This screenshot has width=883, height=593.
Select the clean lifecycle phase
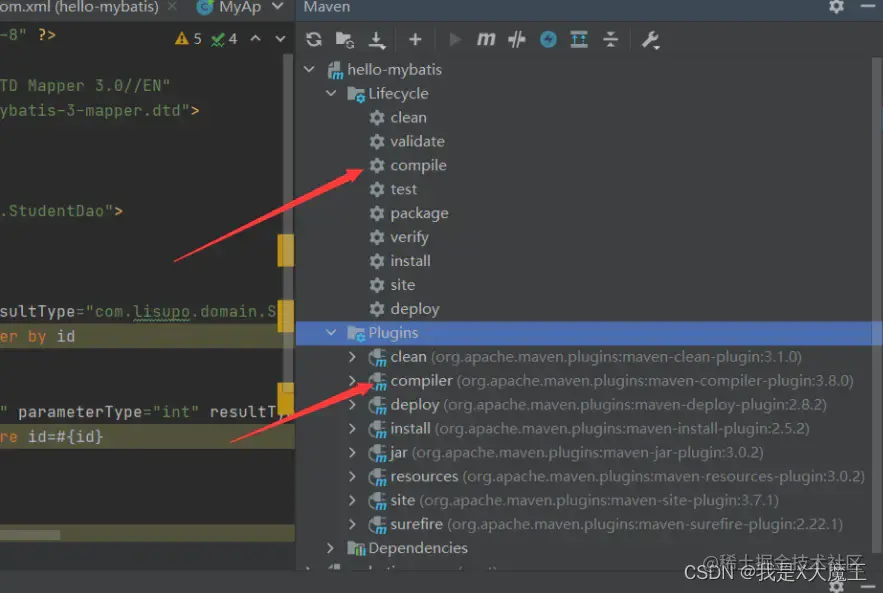point(408,117)
